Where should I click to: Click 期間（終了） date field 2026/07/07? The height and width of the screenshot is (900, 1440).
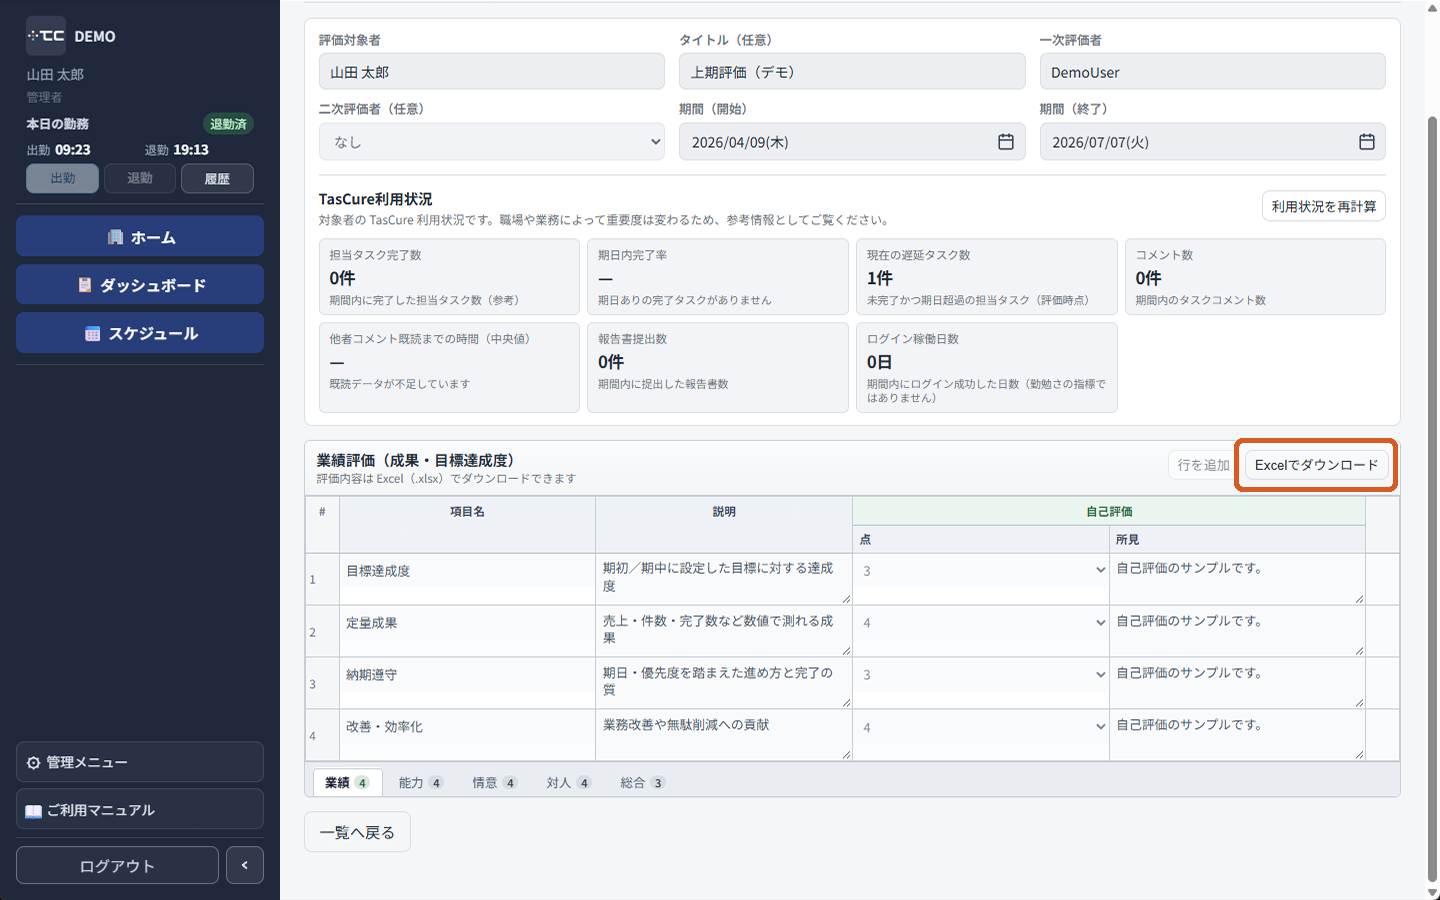[1212, 142]
